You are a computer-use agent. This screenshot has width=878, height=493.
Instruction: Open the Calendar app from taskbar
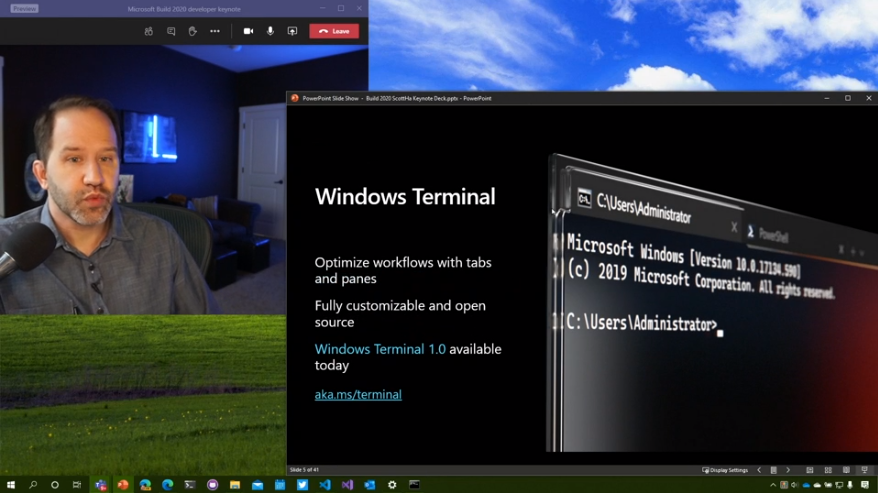tap(279, 485)
